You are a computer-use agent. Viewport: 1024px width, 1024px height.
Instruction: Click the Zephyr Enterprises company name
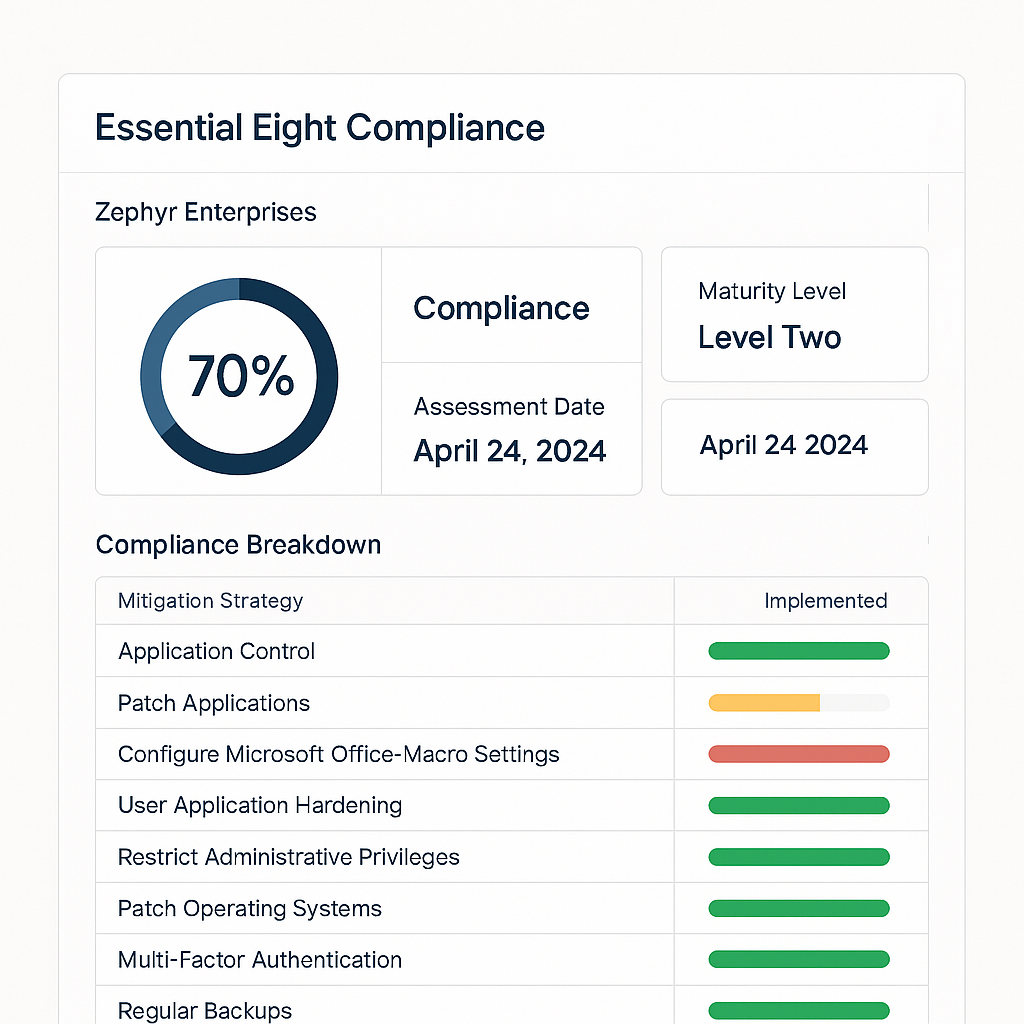205,212
